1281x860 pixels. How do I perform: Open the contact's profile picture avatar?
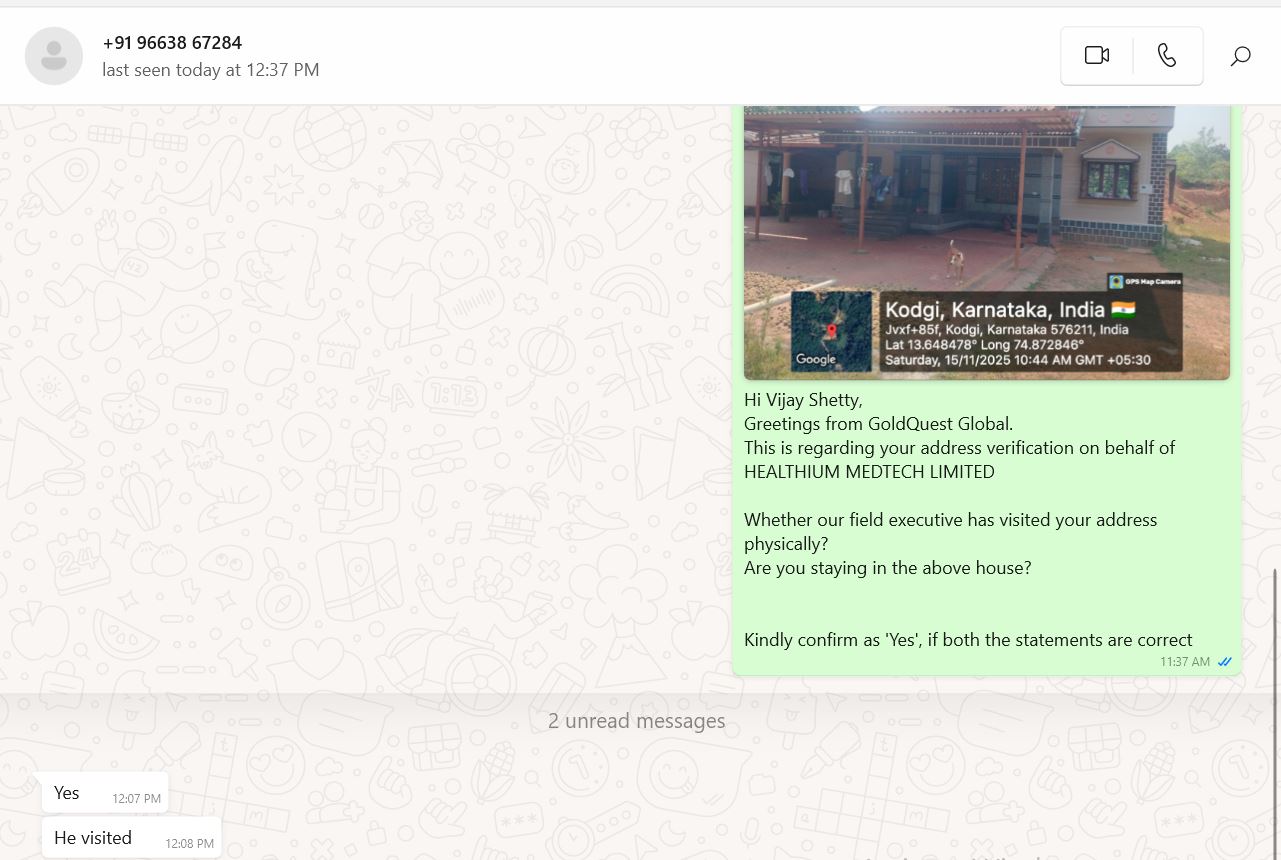coord(54,56)
